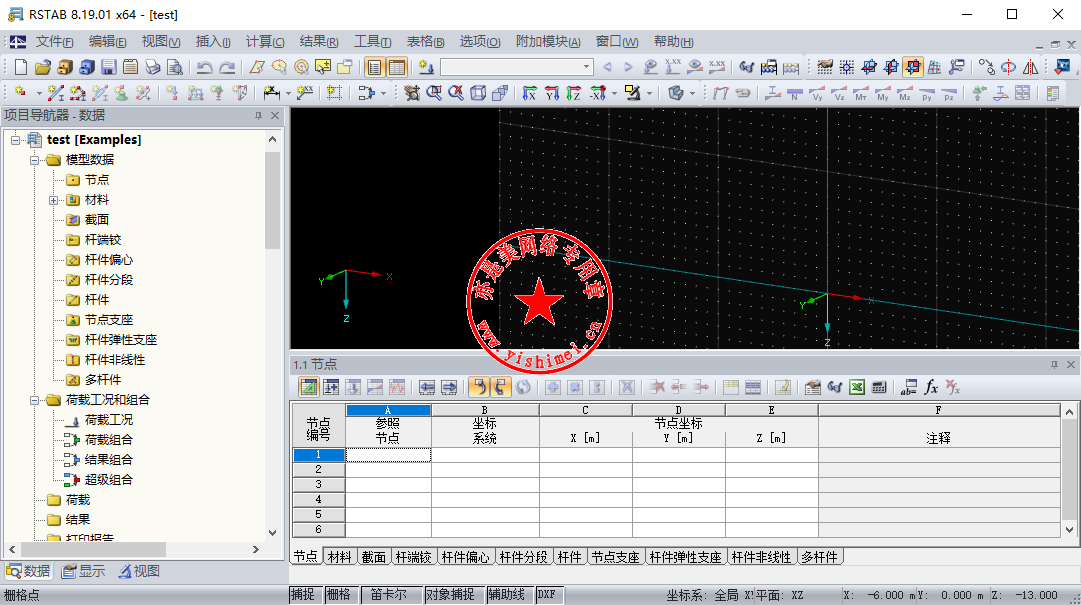
Task: Open a file using the folder icon
Action: 43,67
